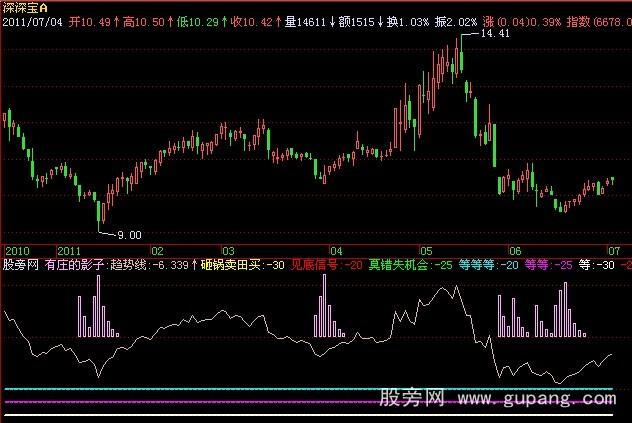Click the close price 收10.42

252,22
